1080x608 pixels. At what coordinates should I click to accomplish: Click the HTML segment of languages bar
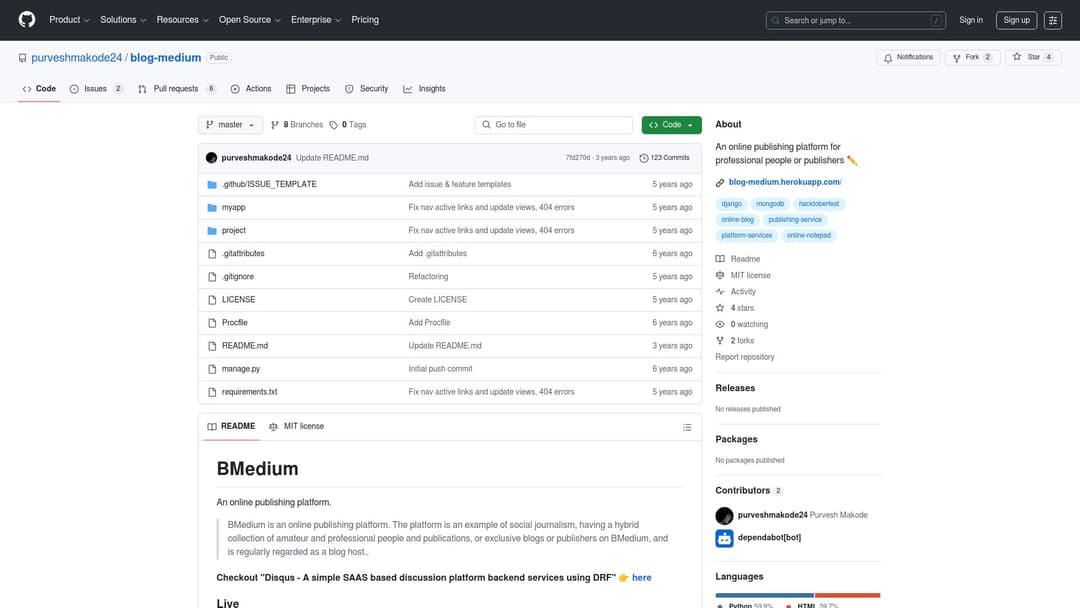click(848, 596)
